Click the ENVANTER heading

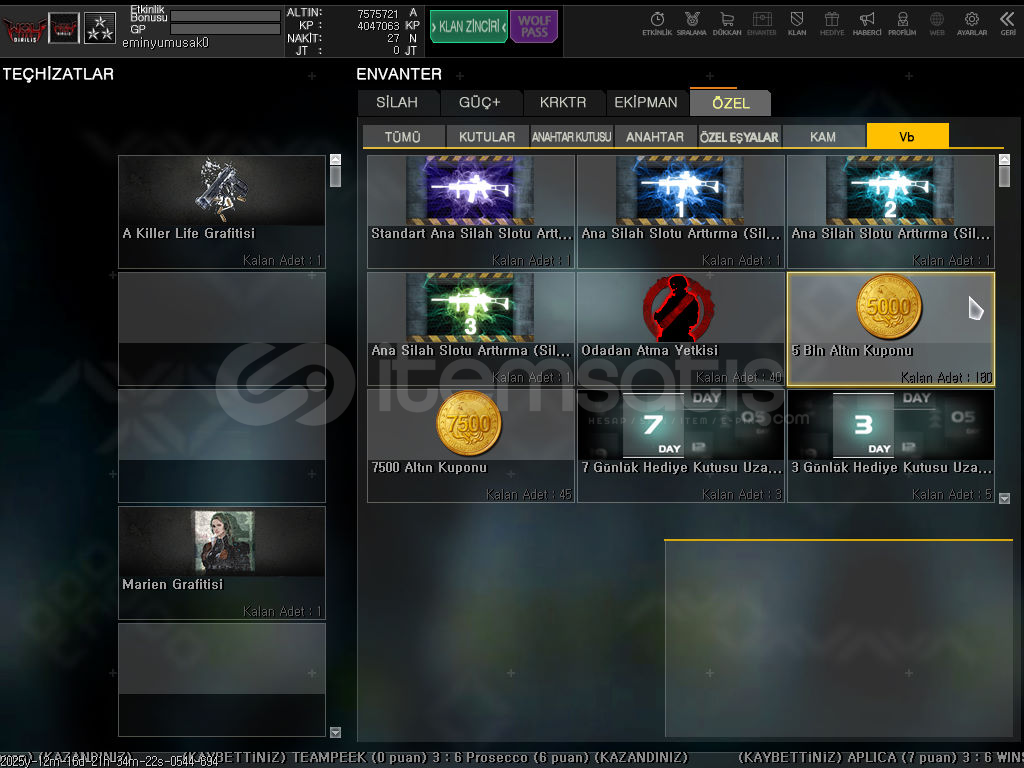pyautogui.click(x=399, y=74)
